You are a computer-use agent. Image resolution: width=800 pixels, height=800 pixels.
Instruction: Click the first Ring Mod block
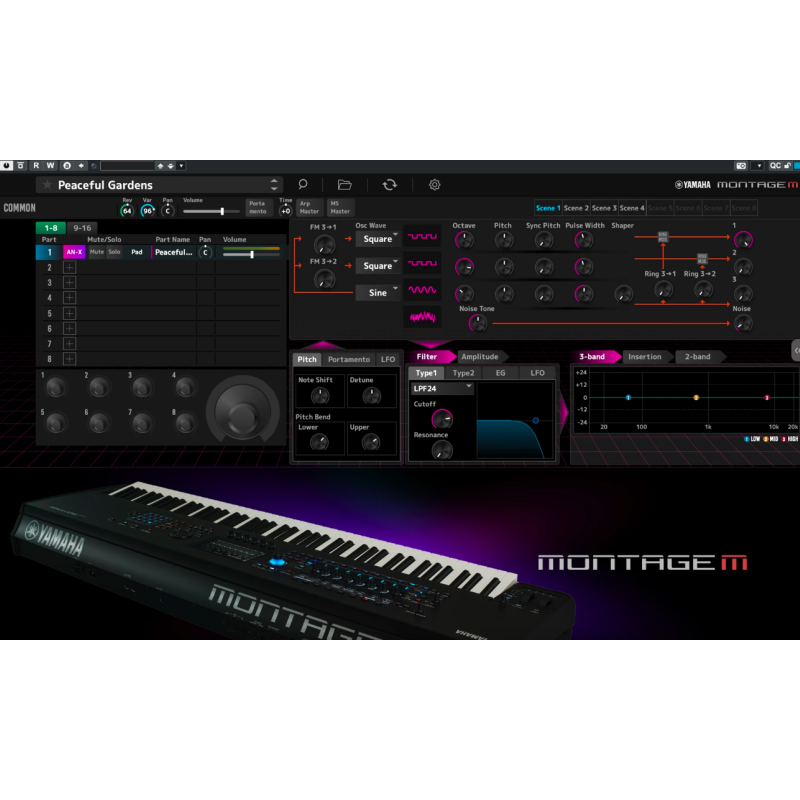(663, 237)
